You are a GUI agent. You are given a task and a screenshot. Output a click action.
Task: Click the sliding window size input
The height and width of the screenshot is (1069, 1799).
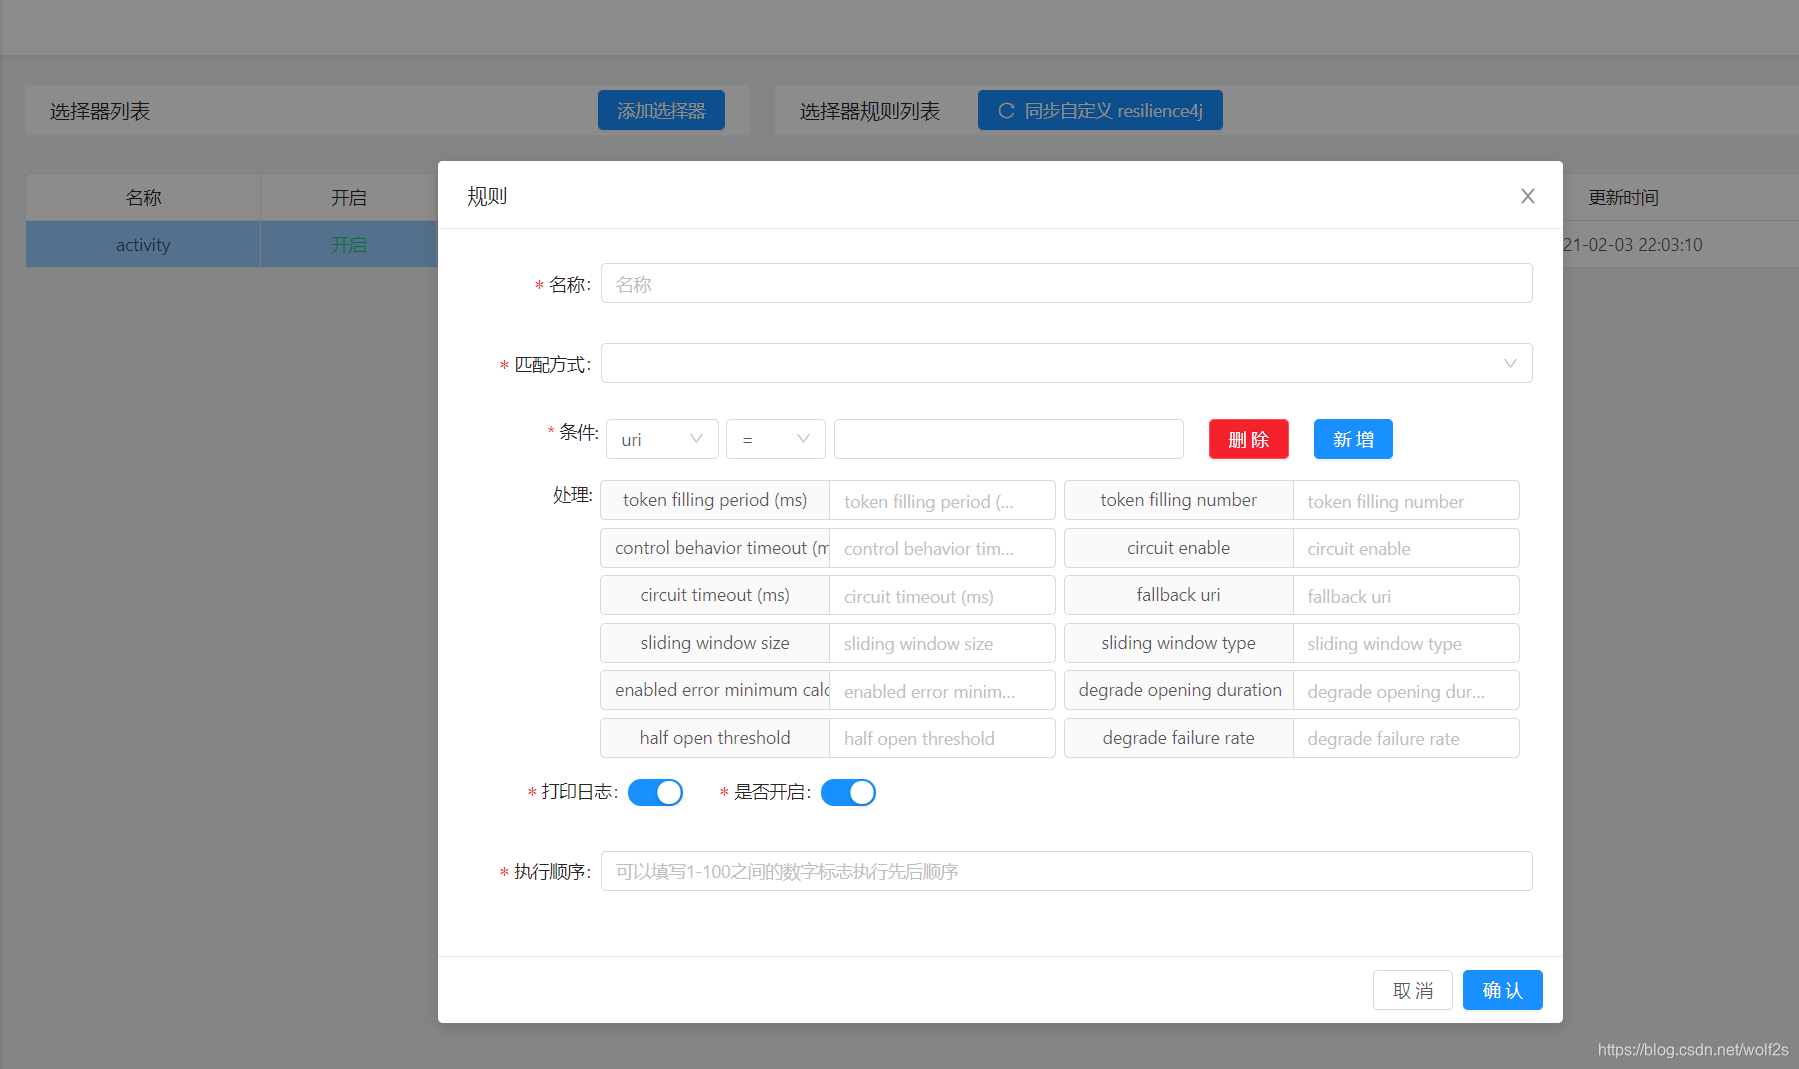point(942,643)
